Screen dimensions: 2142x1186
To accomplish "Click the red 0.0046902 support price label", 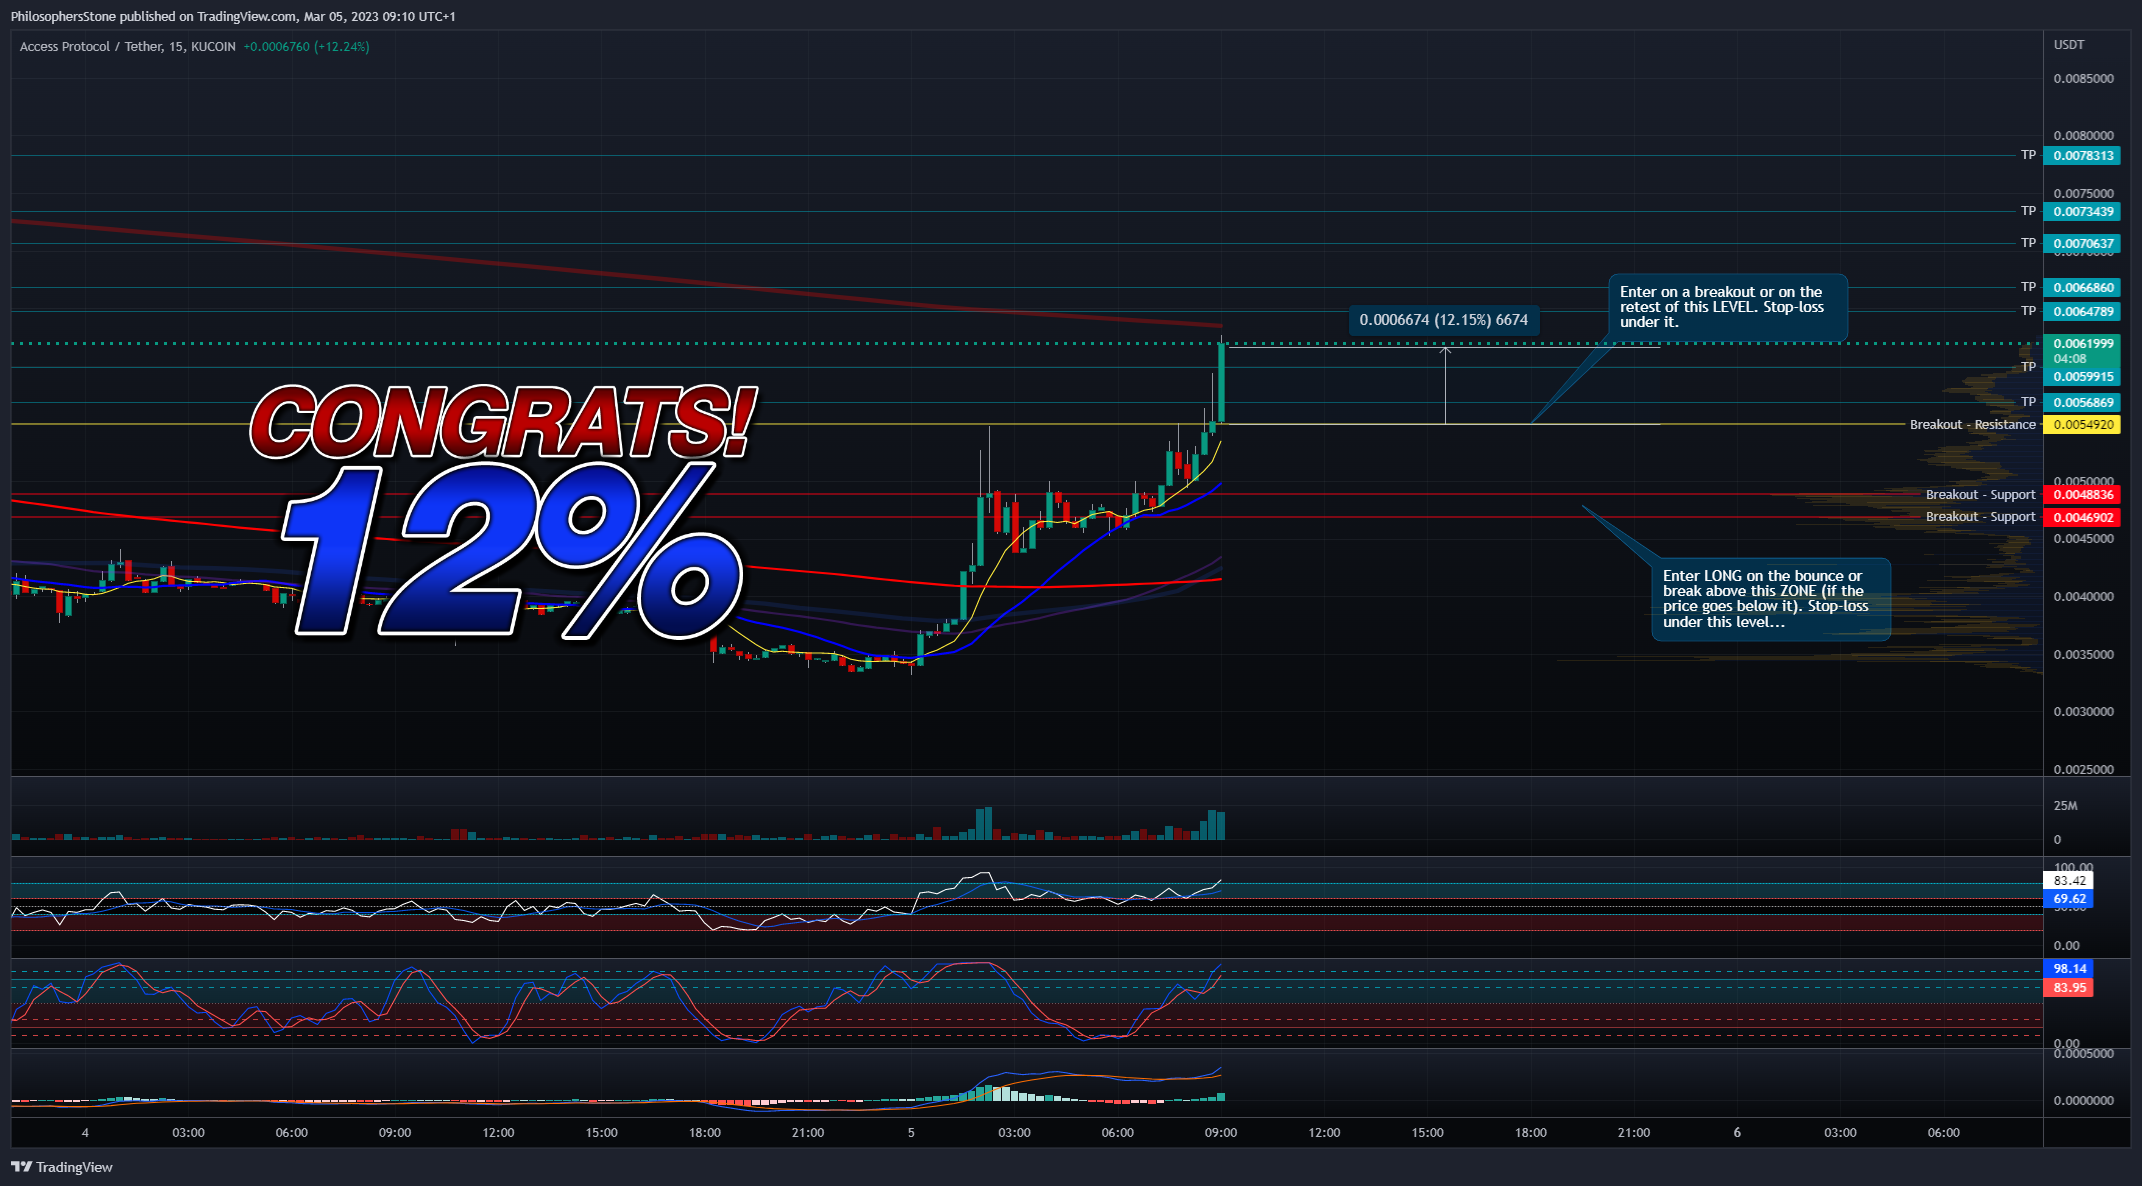I will tap(2083, 517).
